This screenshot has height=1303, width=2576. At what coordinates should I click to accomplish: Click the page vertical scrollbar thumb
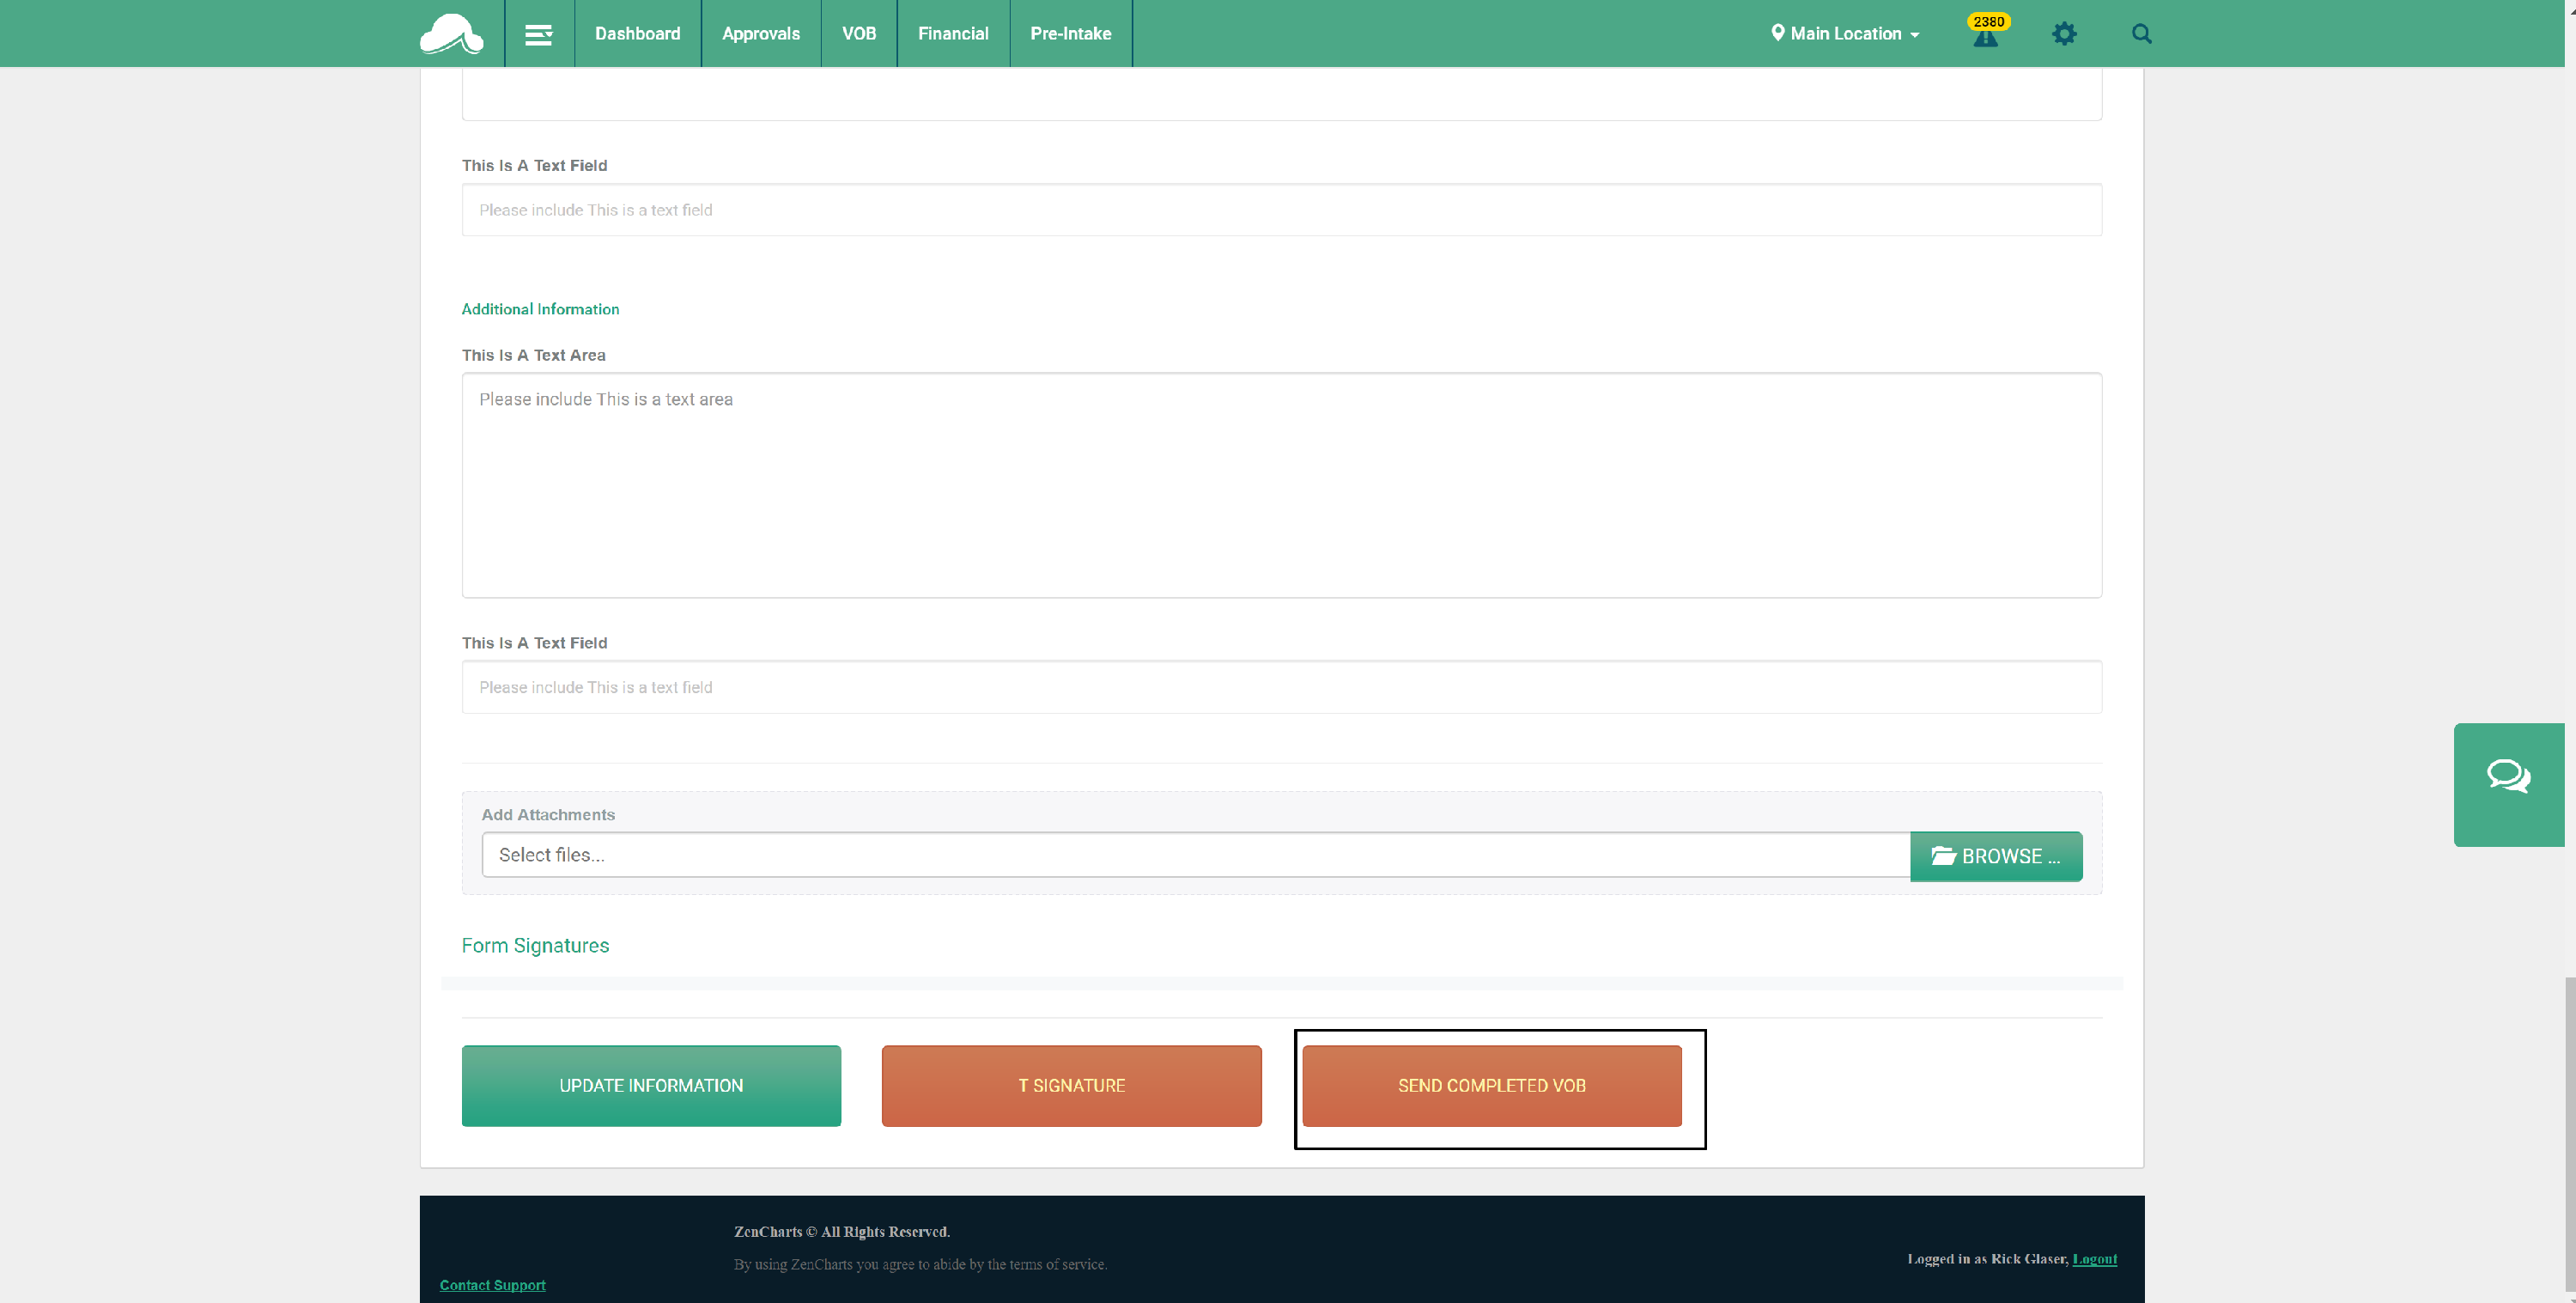(2569, 1135)
